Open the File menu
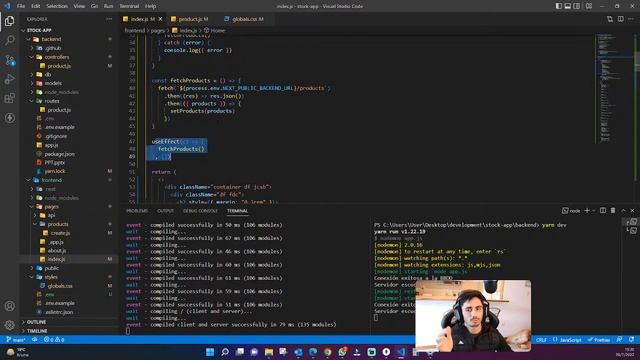 21,6
